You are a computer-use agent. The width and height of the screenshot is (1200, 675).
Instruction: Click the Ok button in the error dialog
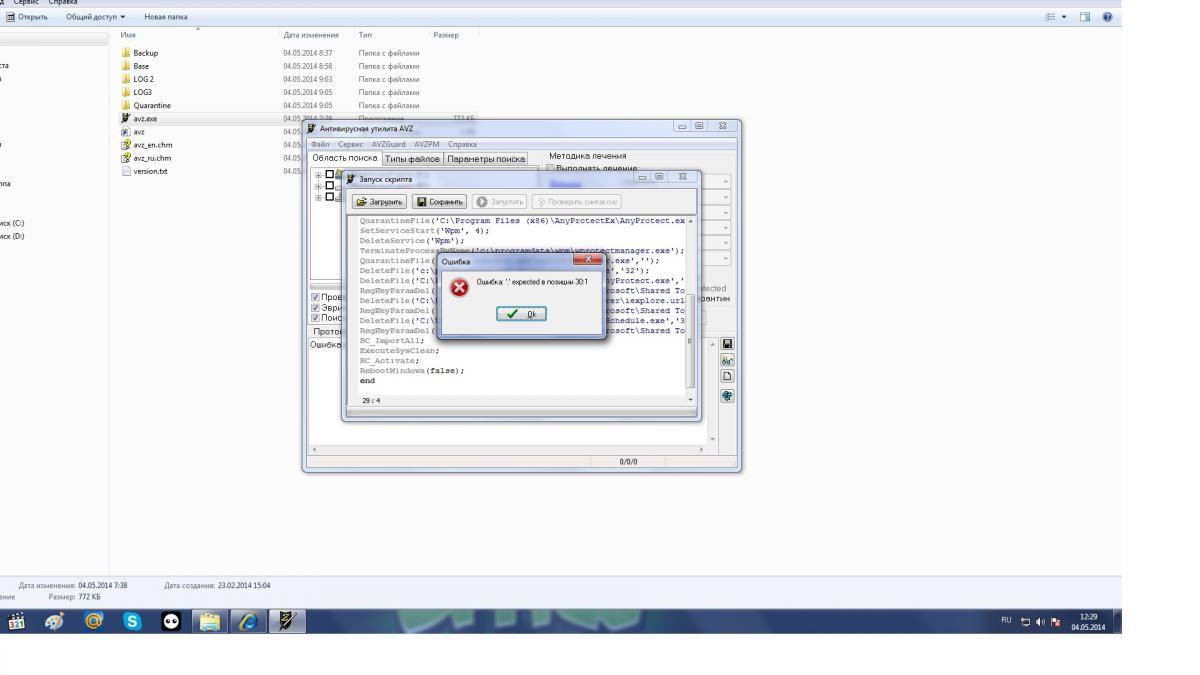tap(521, 314)
